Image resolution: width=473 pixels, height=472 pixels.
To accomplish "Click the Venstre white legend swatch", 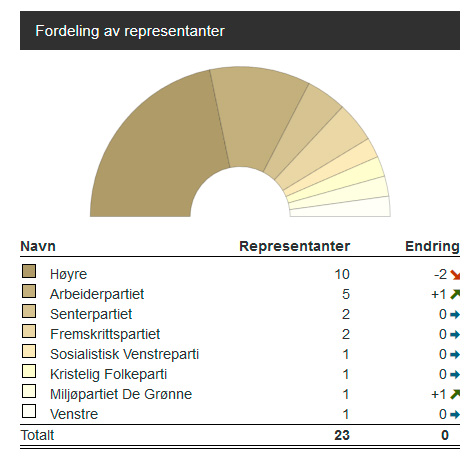I will point(29,411).
